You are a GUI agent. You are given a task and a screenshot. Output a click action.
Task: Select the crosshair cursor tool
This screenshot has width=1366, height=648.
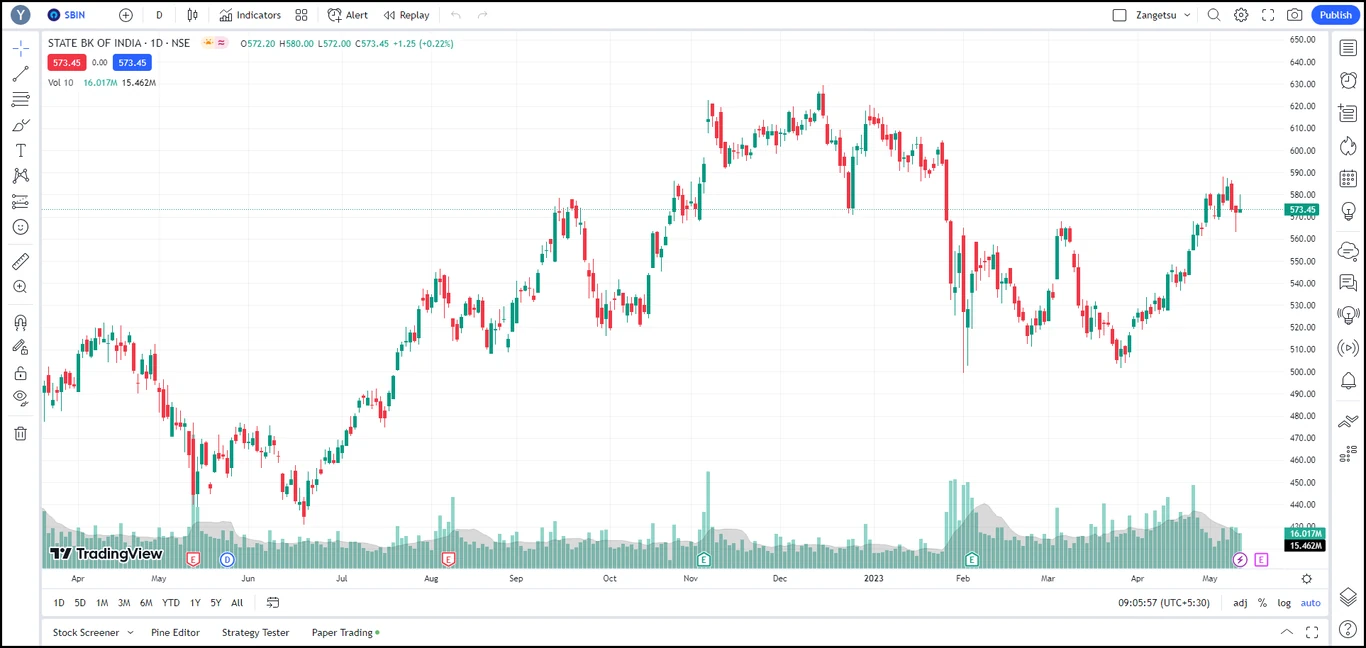coord(20,48)
